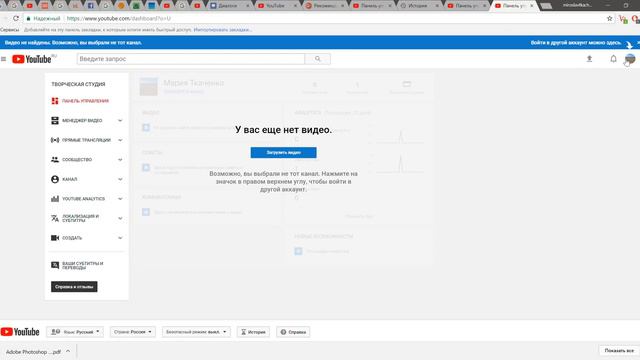Screen dimensions: 640x360
Task: Open Adobe Photoshop pdf download item
Action: pos(33,351)
